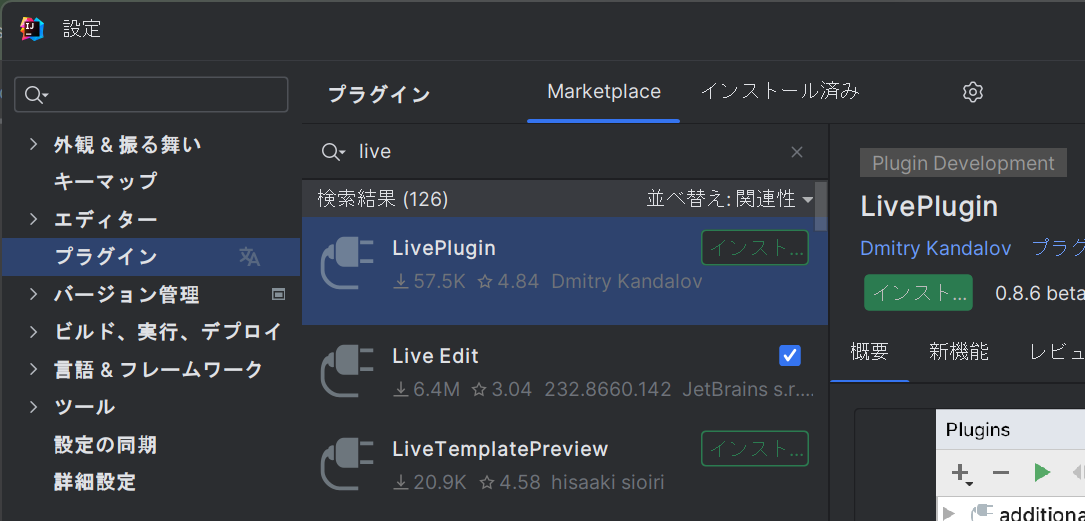Click the 6.4M downloads icon of Live Edit

401,390
